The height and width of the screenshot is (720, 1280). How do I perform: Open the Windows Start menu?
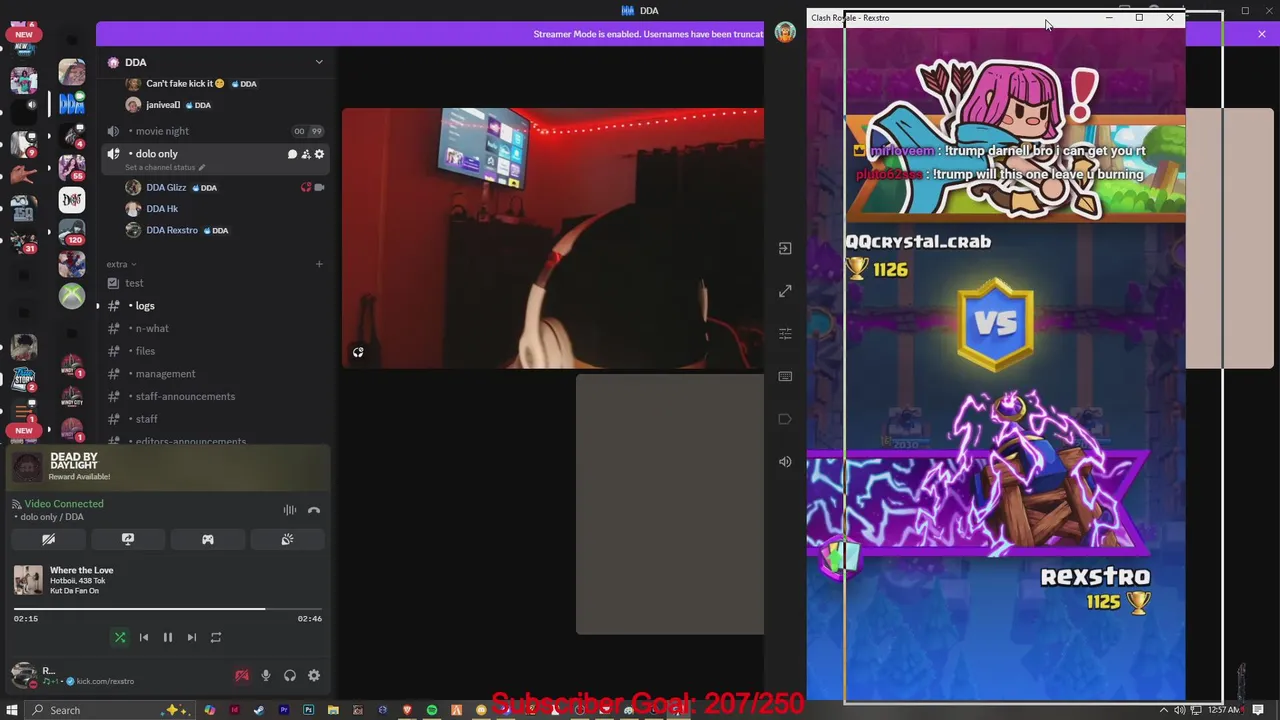tap(12, 710)
